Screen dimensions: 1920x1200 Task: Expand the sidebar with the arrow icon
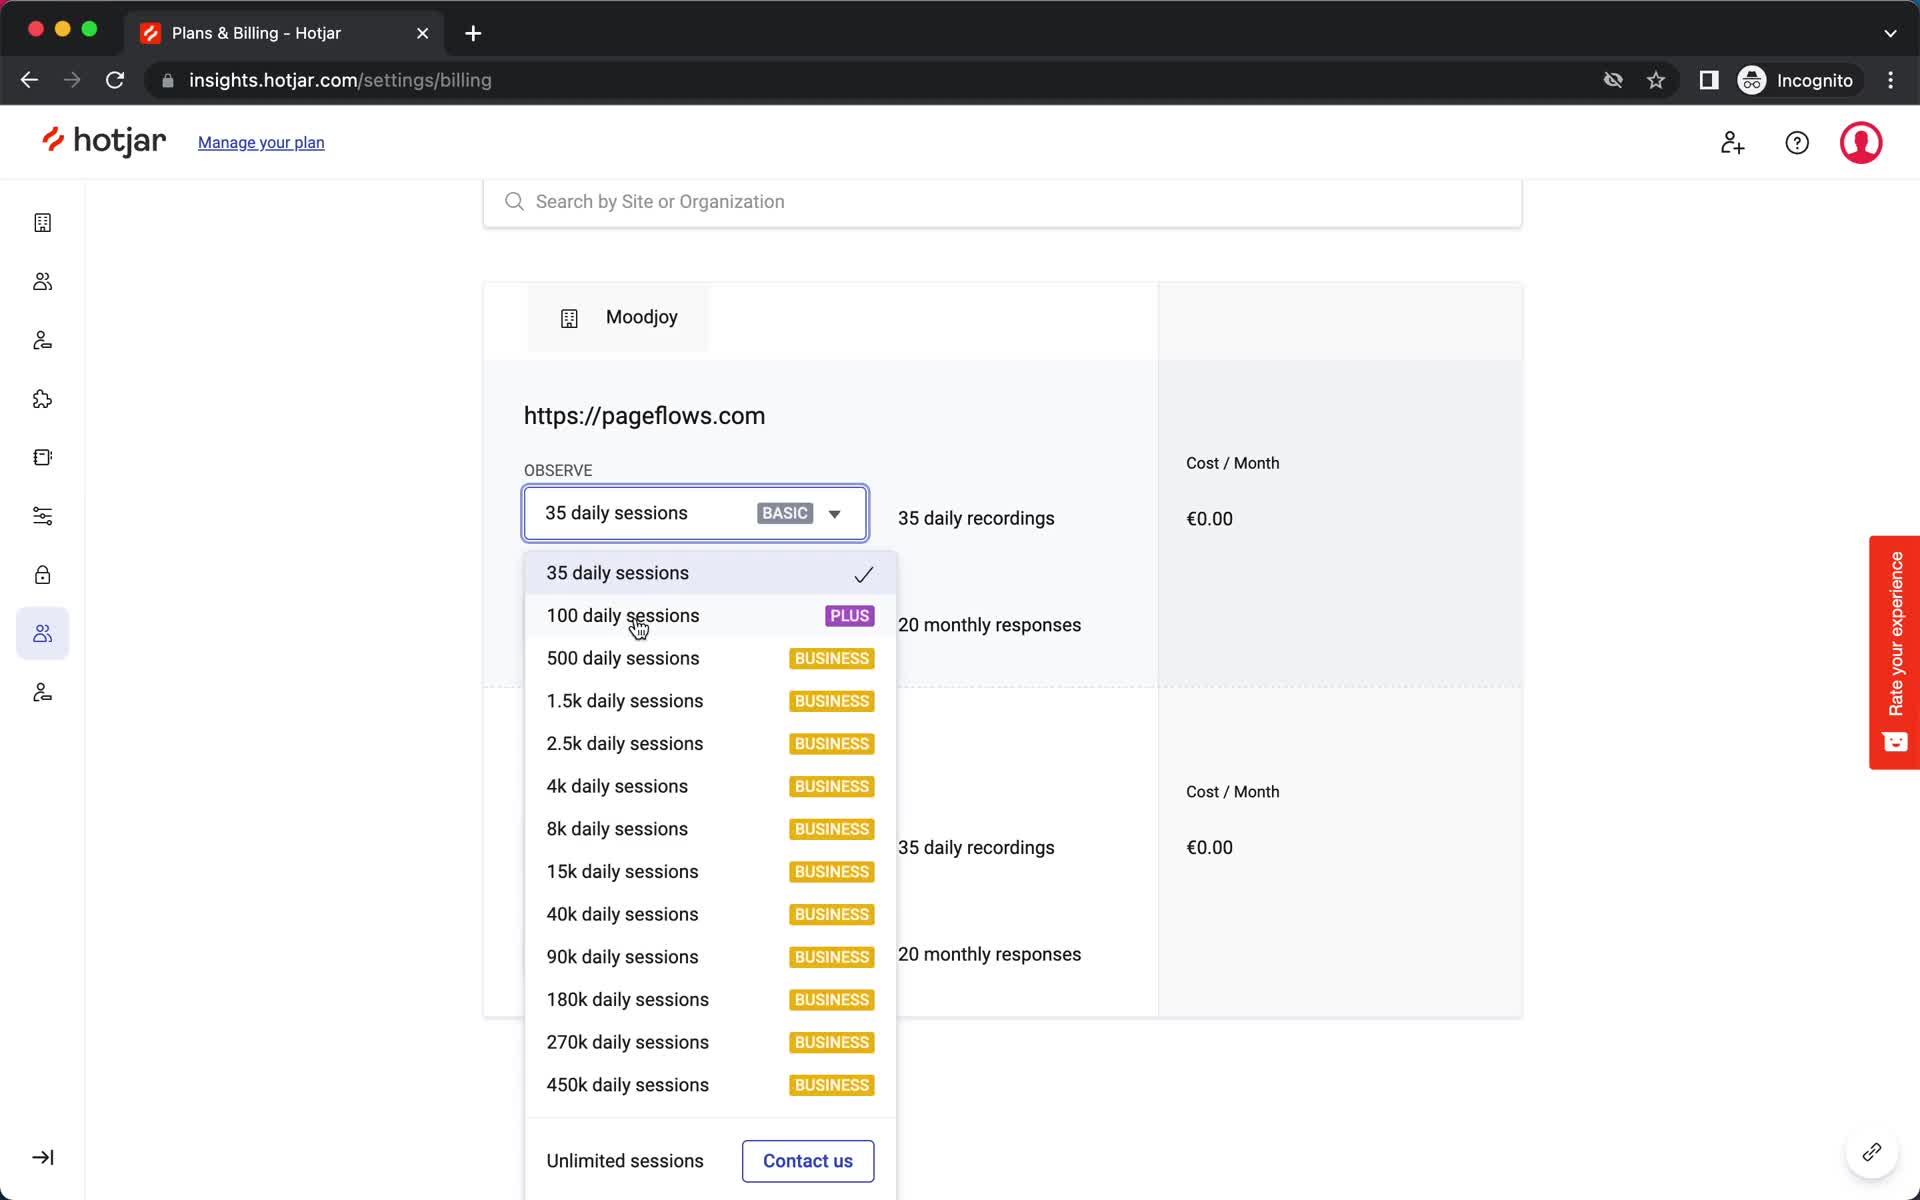pyautogui.click(x=42, y=1157)
